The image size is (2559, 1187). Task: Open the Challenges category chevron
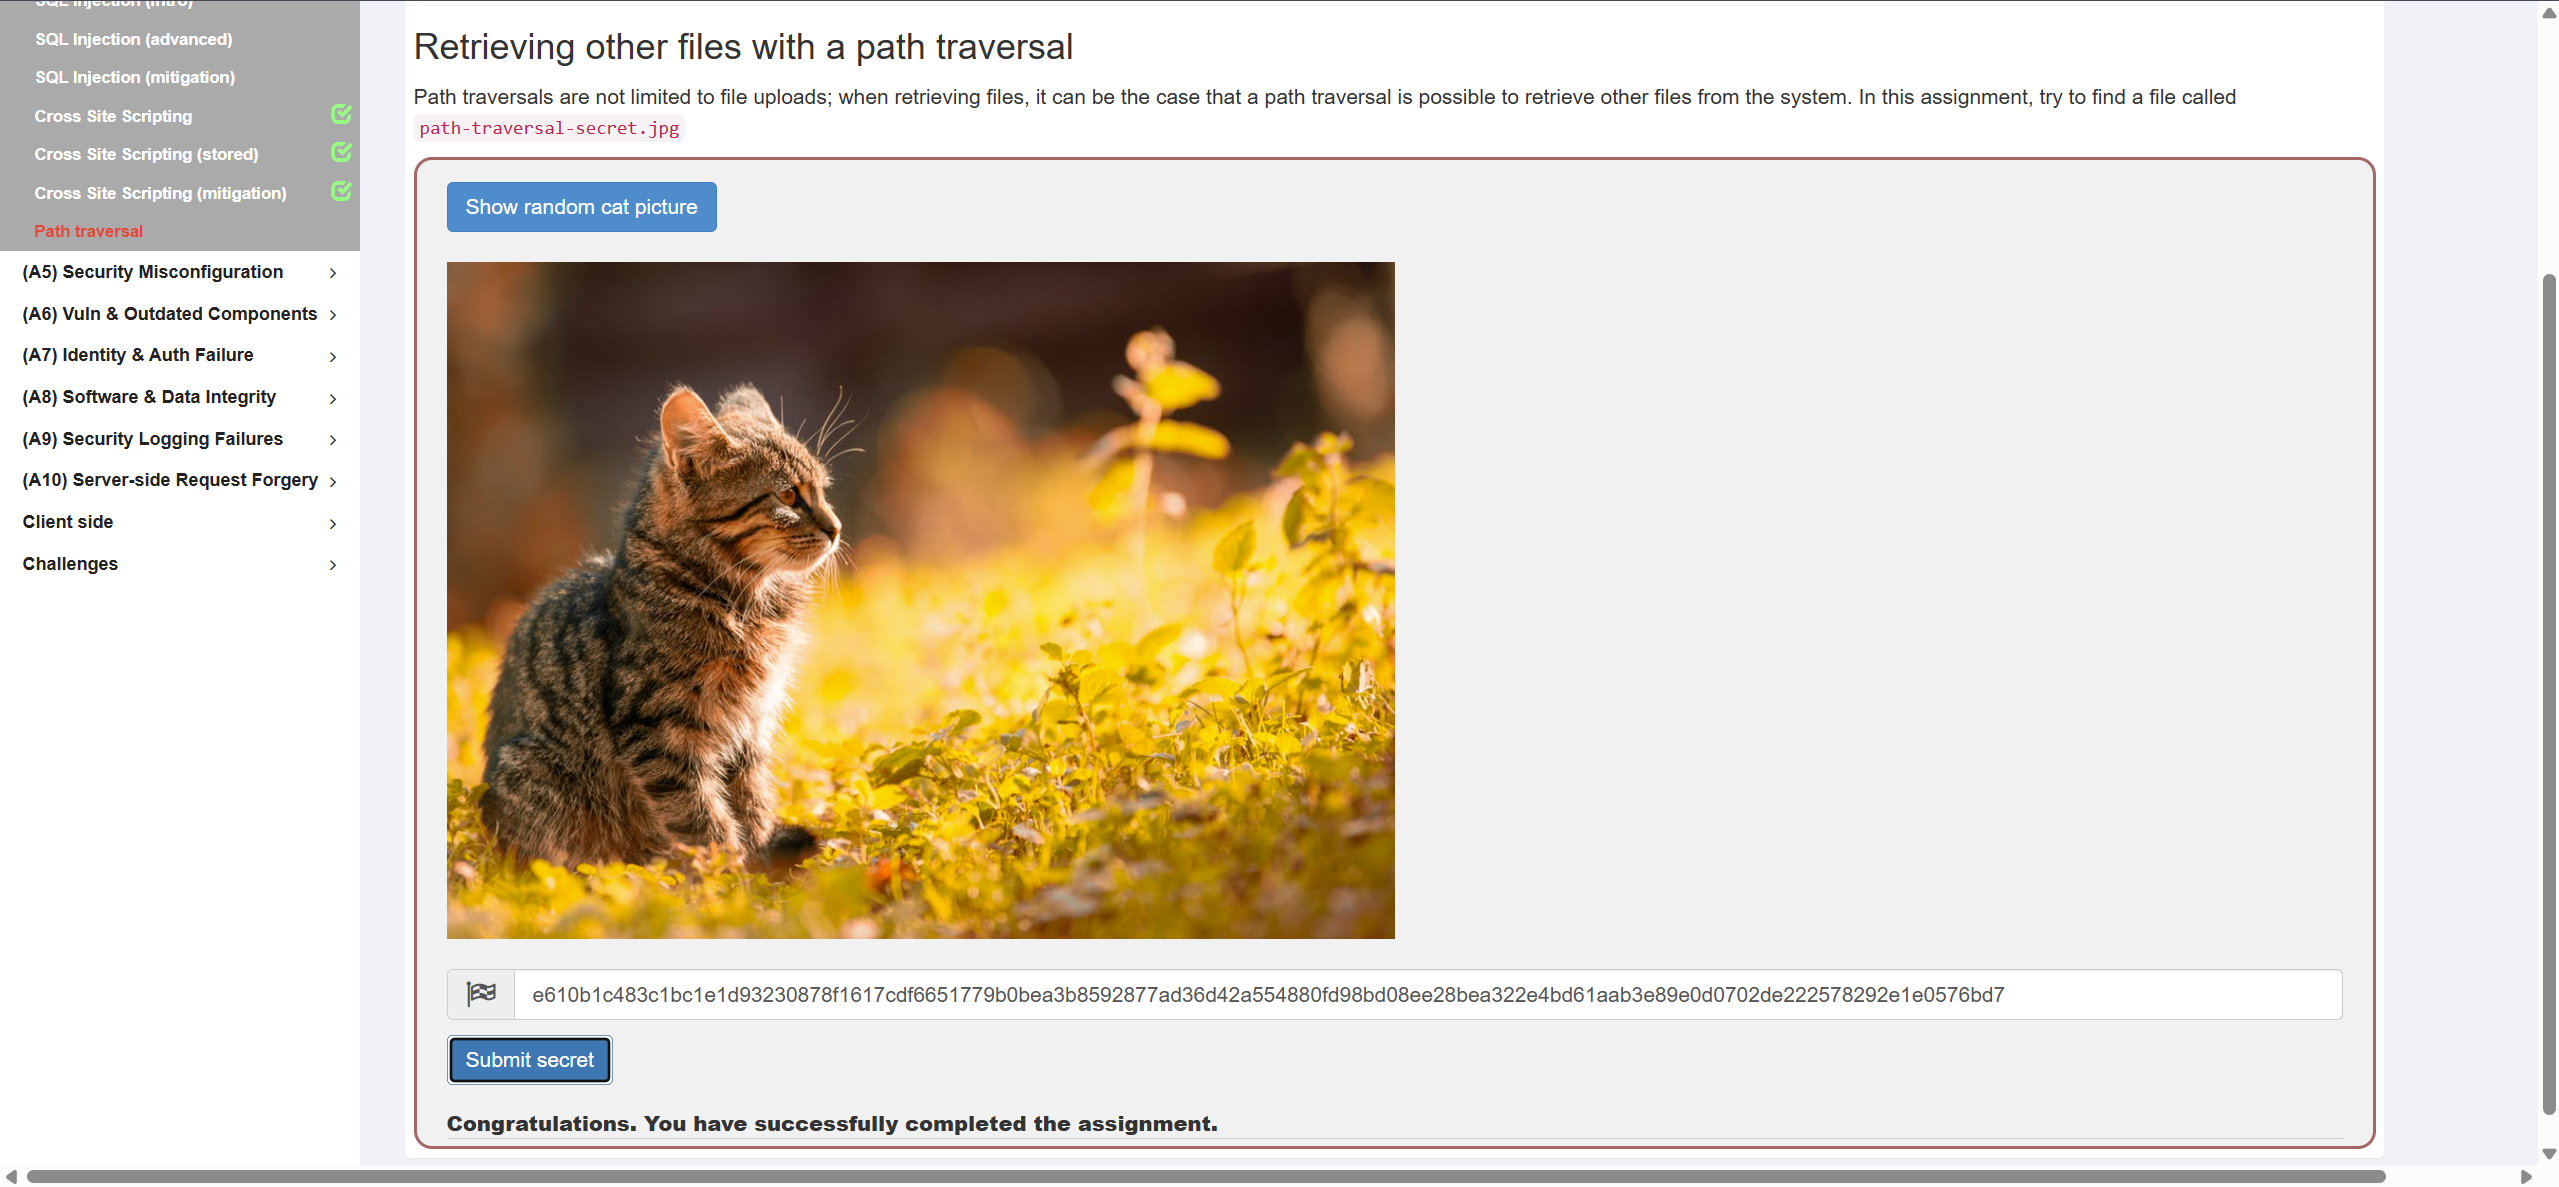(x=333, y=565)
